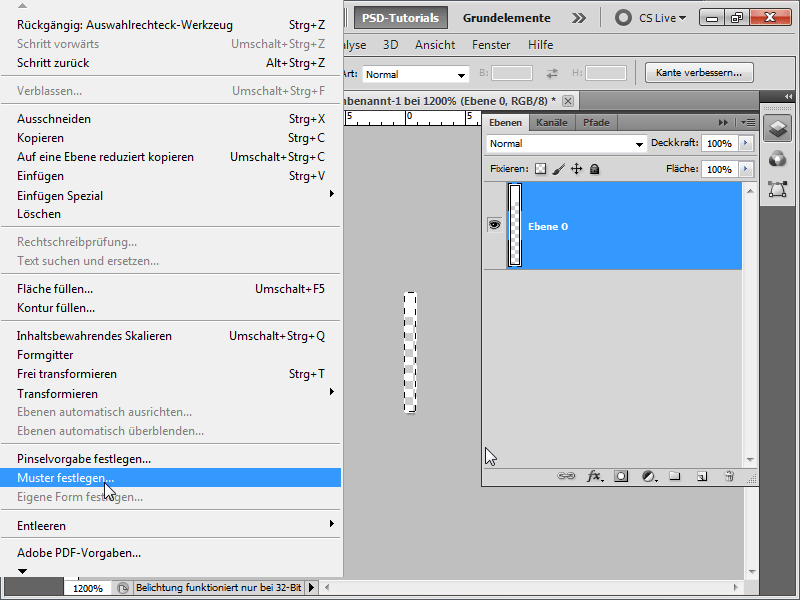Viewport: 800px width, 600px height.
Task: Open Fläche slider arrow
Action: [x=745, y=169]
